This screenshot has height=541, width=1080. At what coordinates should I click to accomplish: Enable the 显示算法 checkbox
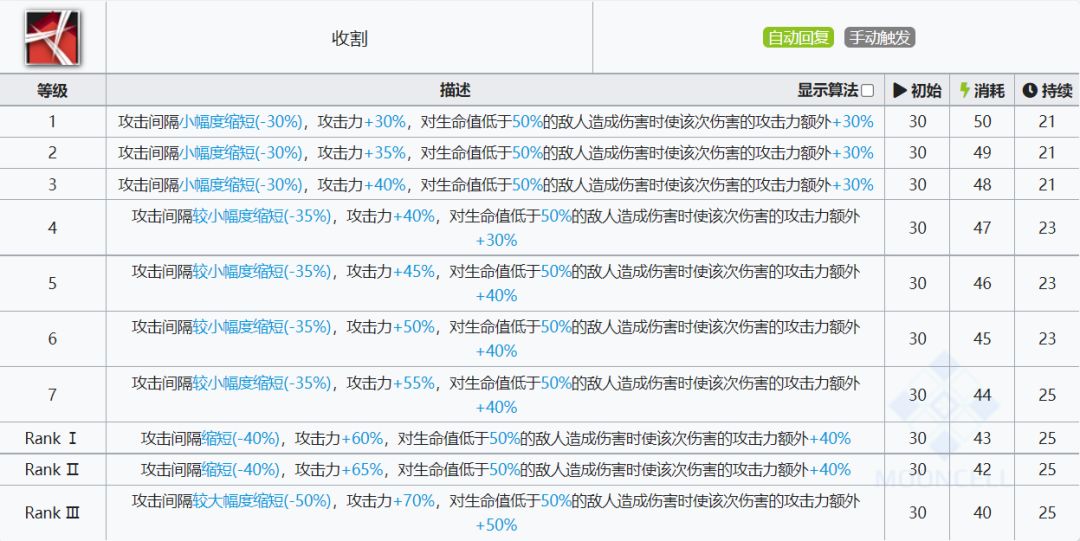coord(867,91)
